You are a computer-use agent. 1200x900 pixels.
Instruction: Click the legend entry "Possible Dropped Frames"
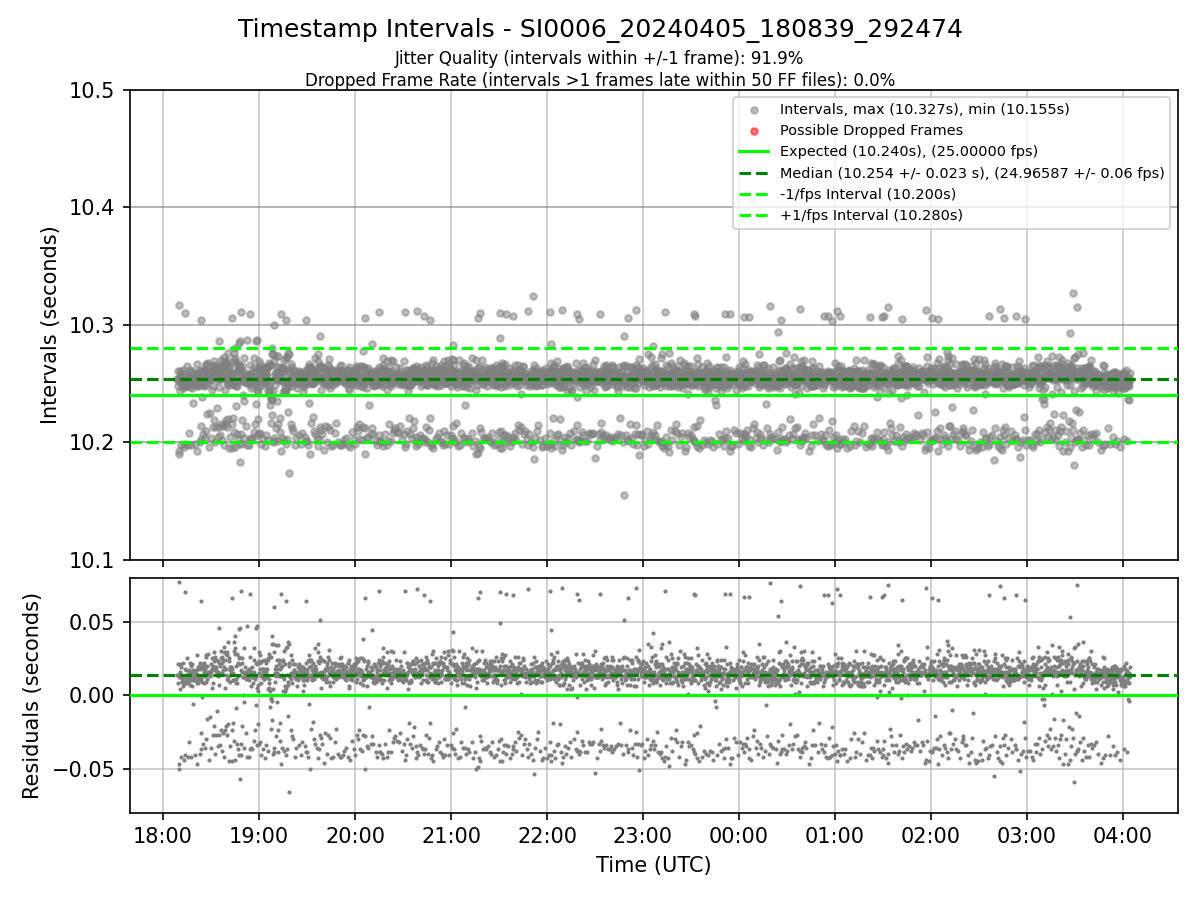(x=871, y=130)
